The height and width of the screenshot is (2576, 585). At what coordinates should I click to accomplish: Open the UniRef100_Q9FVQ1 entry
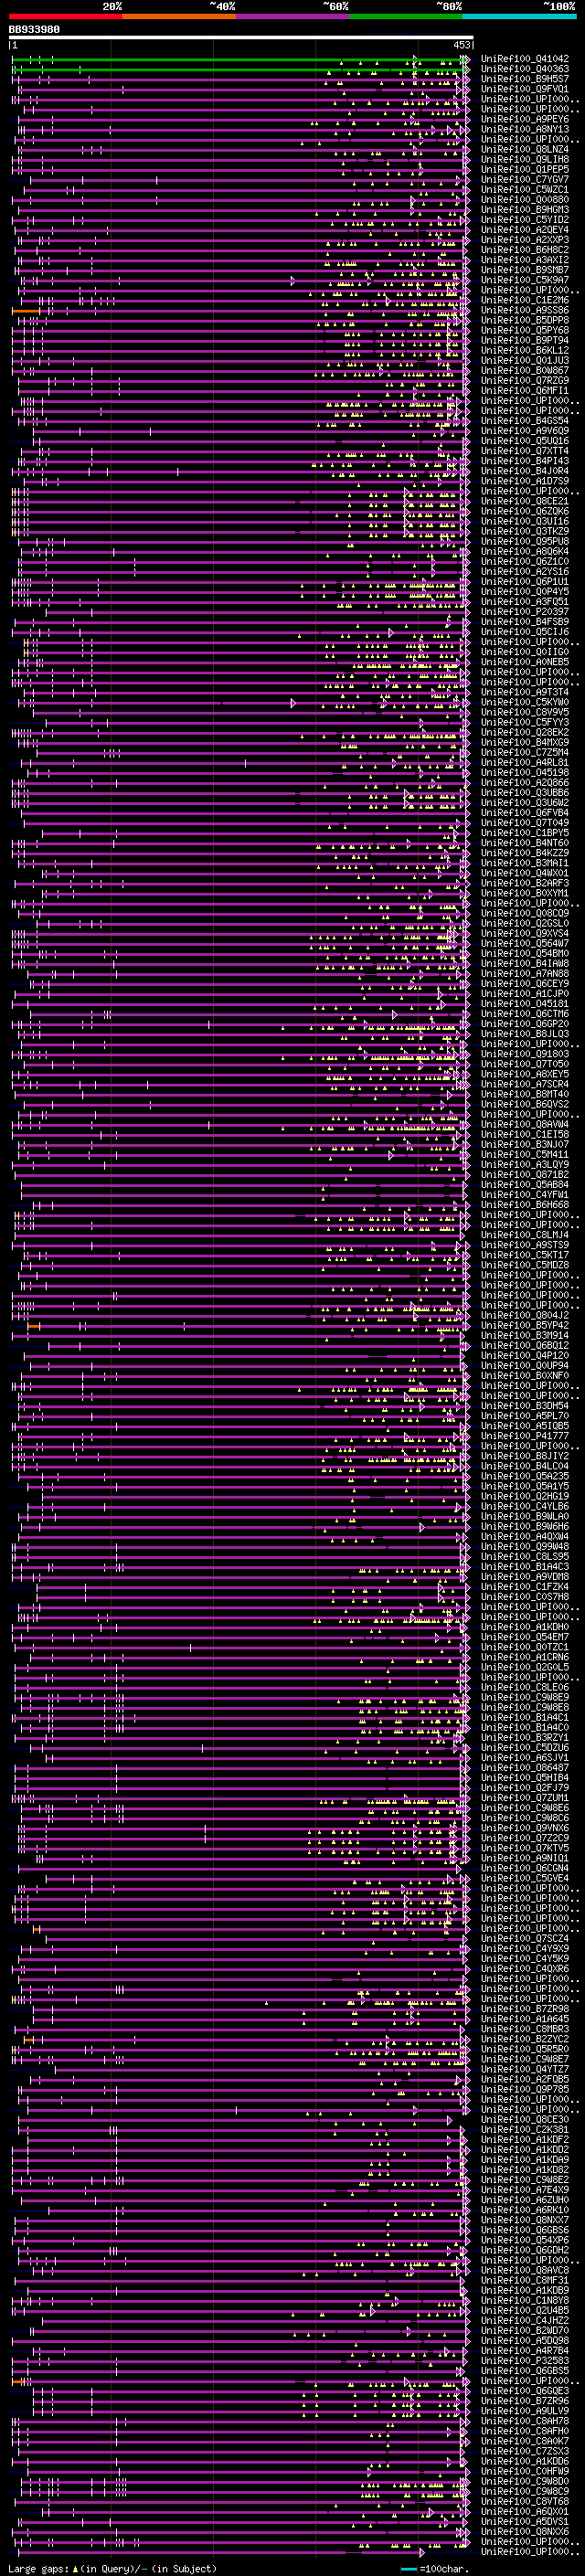[x=525, y=89]
